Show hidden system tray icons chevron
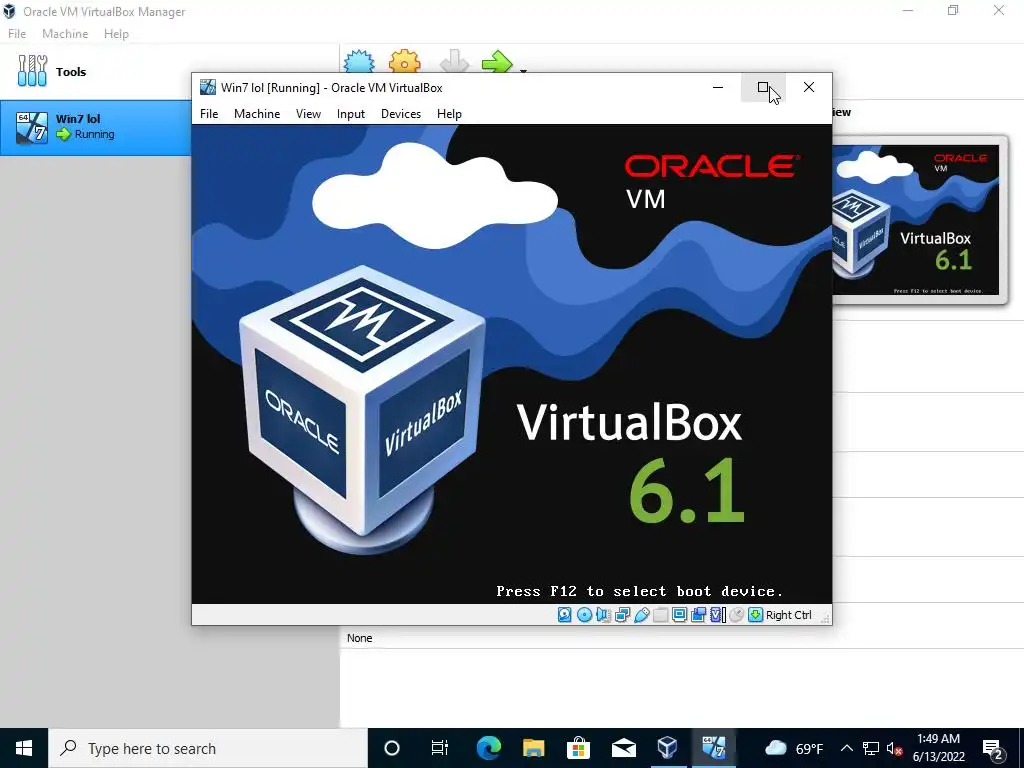1024x768 pixels. [846, 748]
